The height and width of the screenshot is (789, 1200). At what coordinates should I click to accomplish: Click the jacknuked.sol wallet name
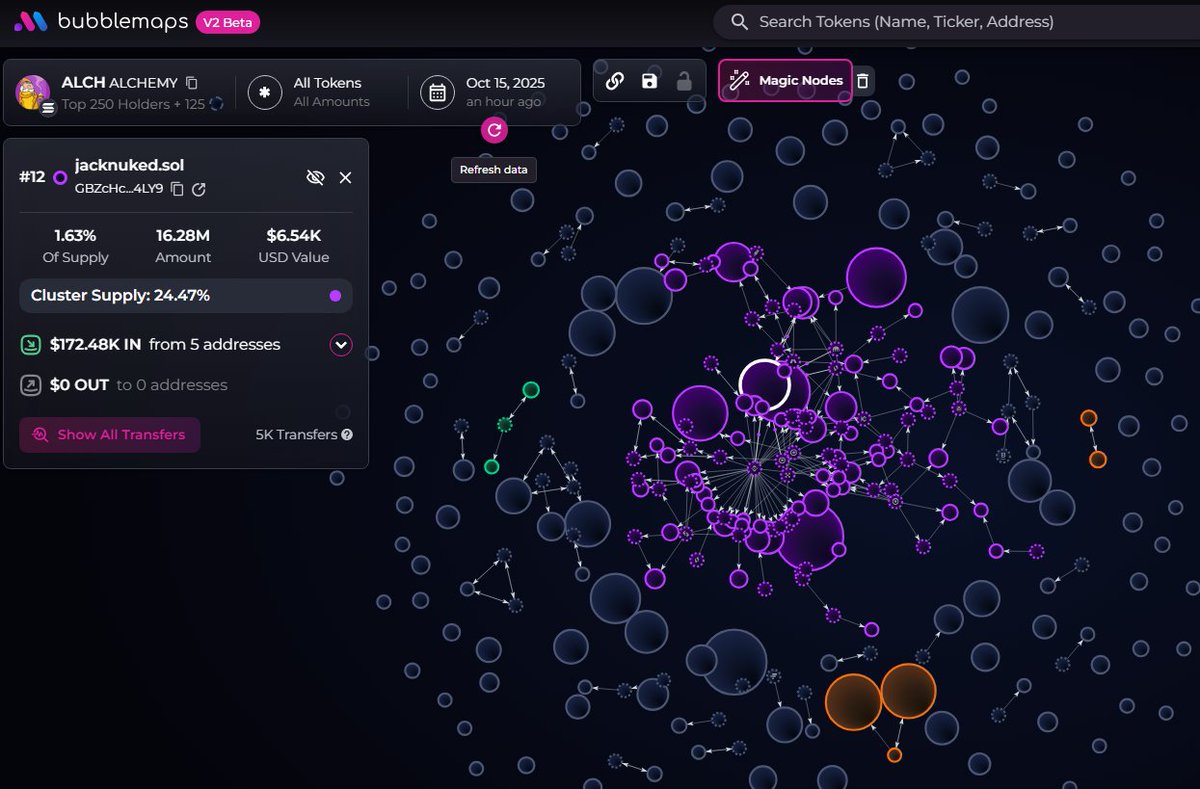tap(130, 165)
